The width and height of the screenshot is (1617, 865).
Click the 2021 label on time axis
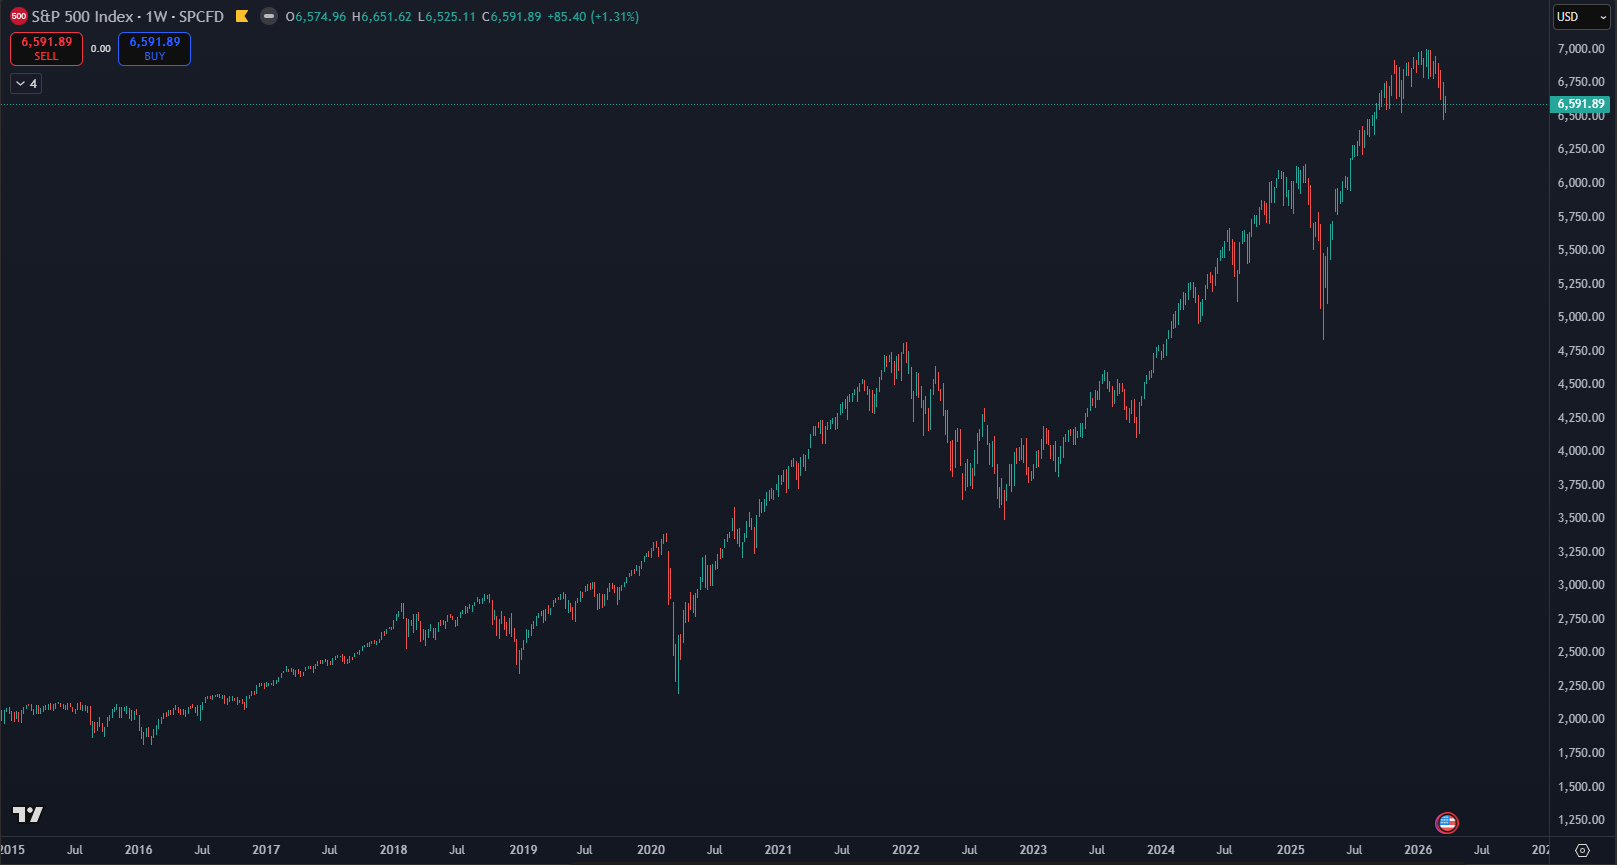pos(778,850)
